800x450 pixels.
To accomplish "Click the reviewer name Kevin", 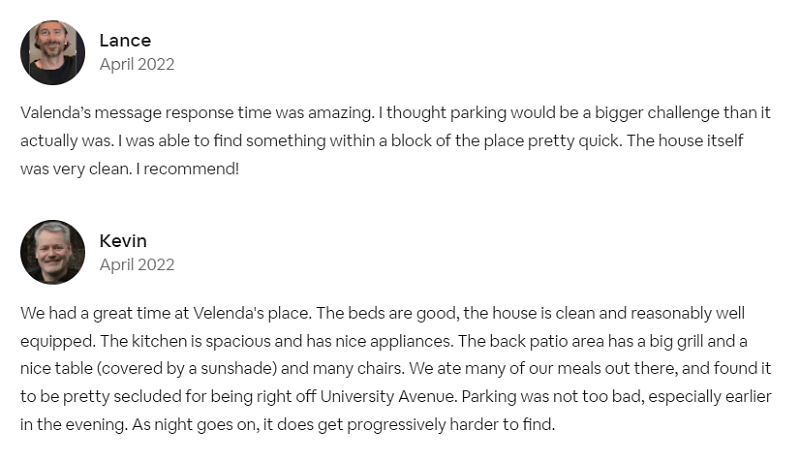I will coord(123,241).
